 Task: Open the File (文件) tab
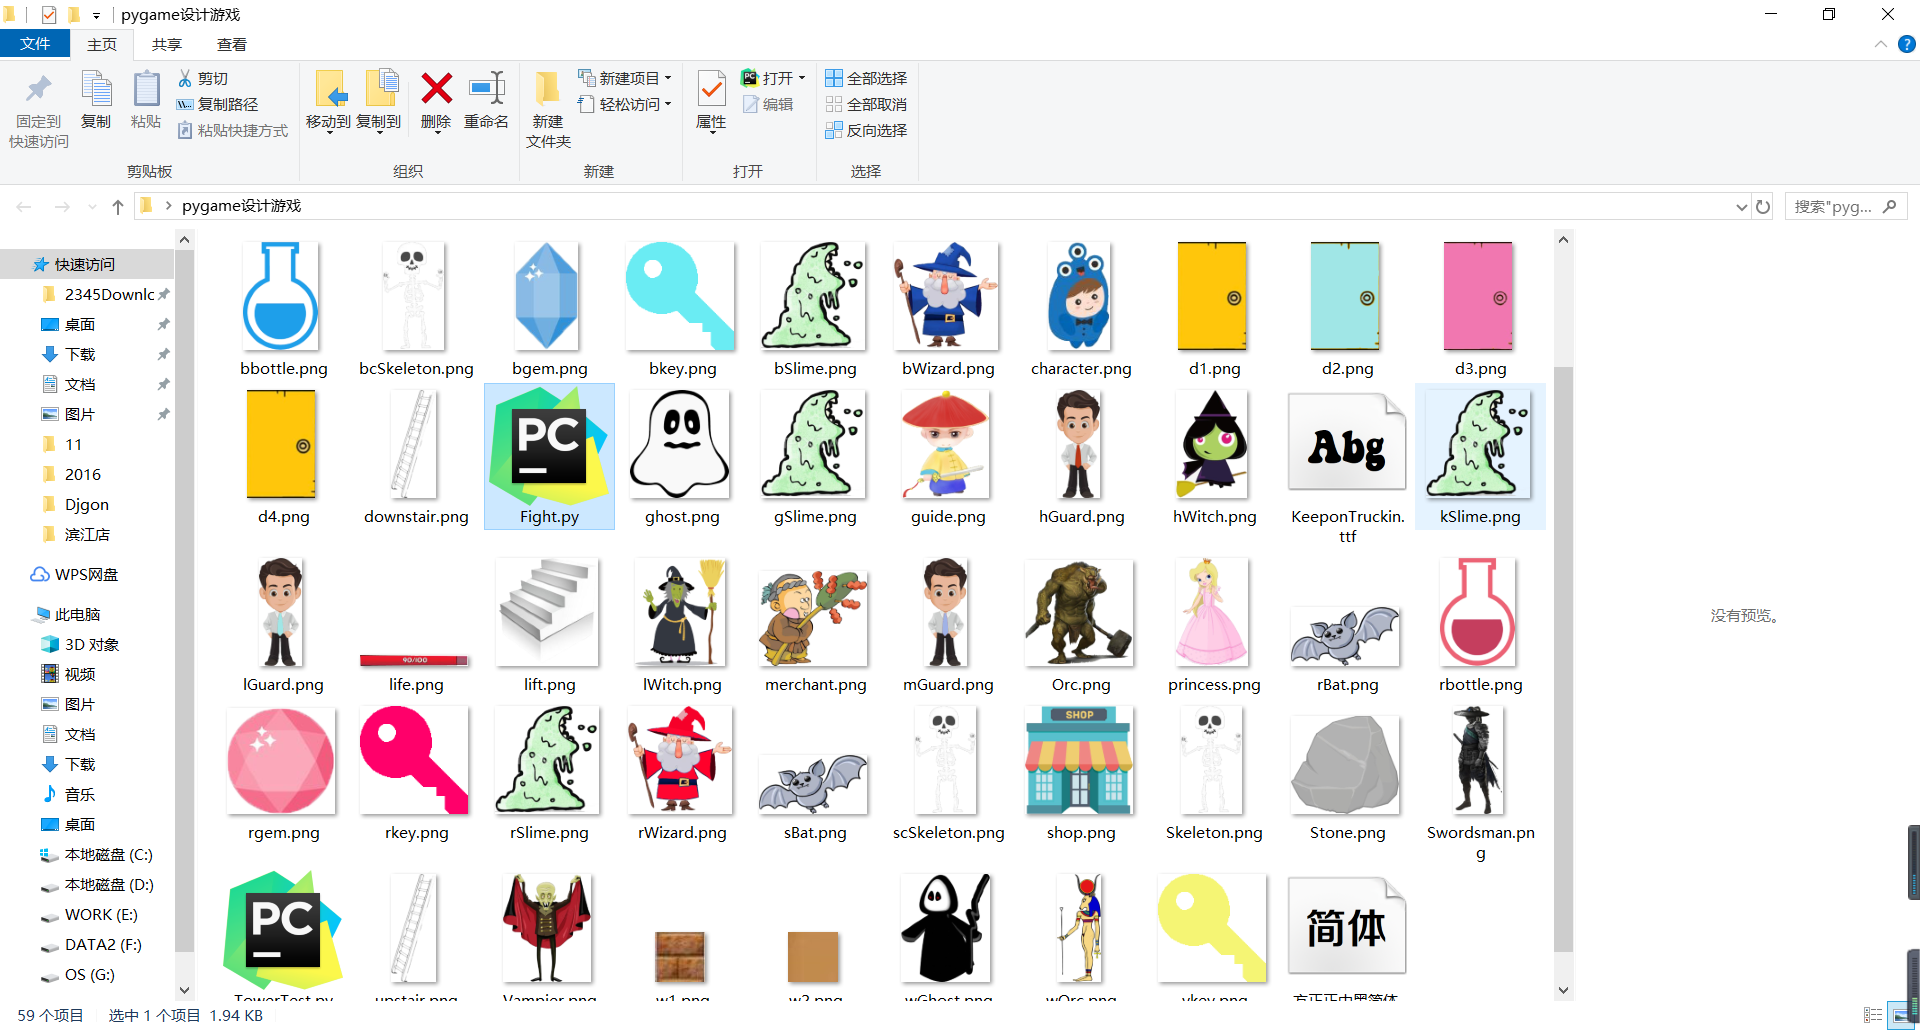35,44
